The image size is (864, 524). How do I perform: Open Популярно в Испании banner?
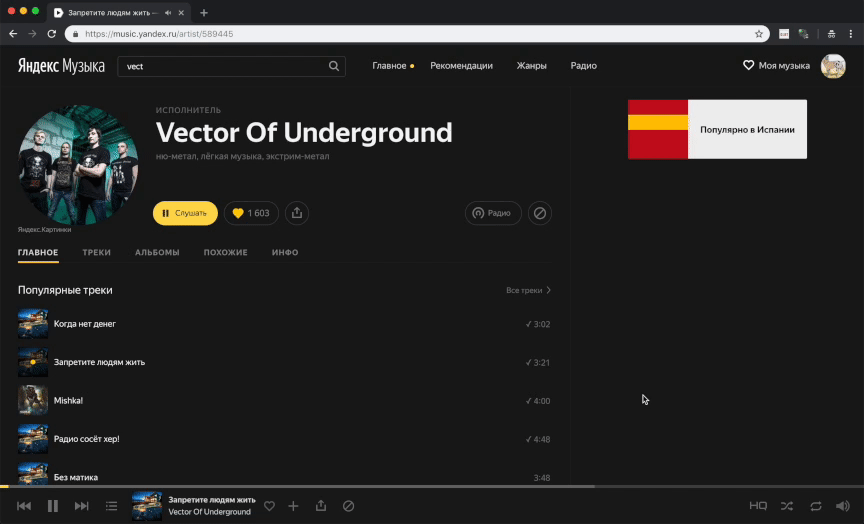click(x=717, y=129)
